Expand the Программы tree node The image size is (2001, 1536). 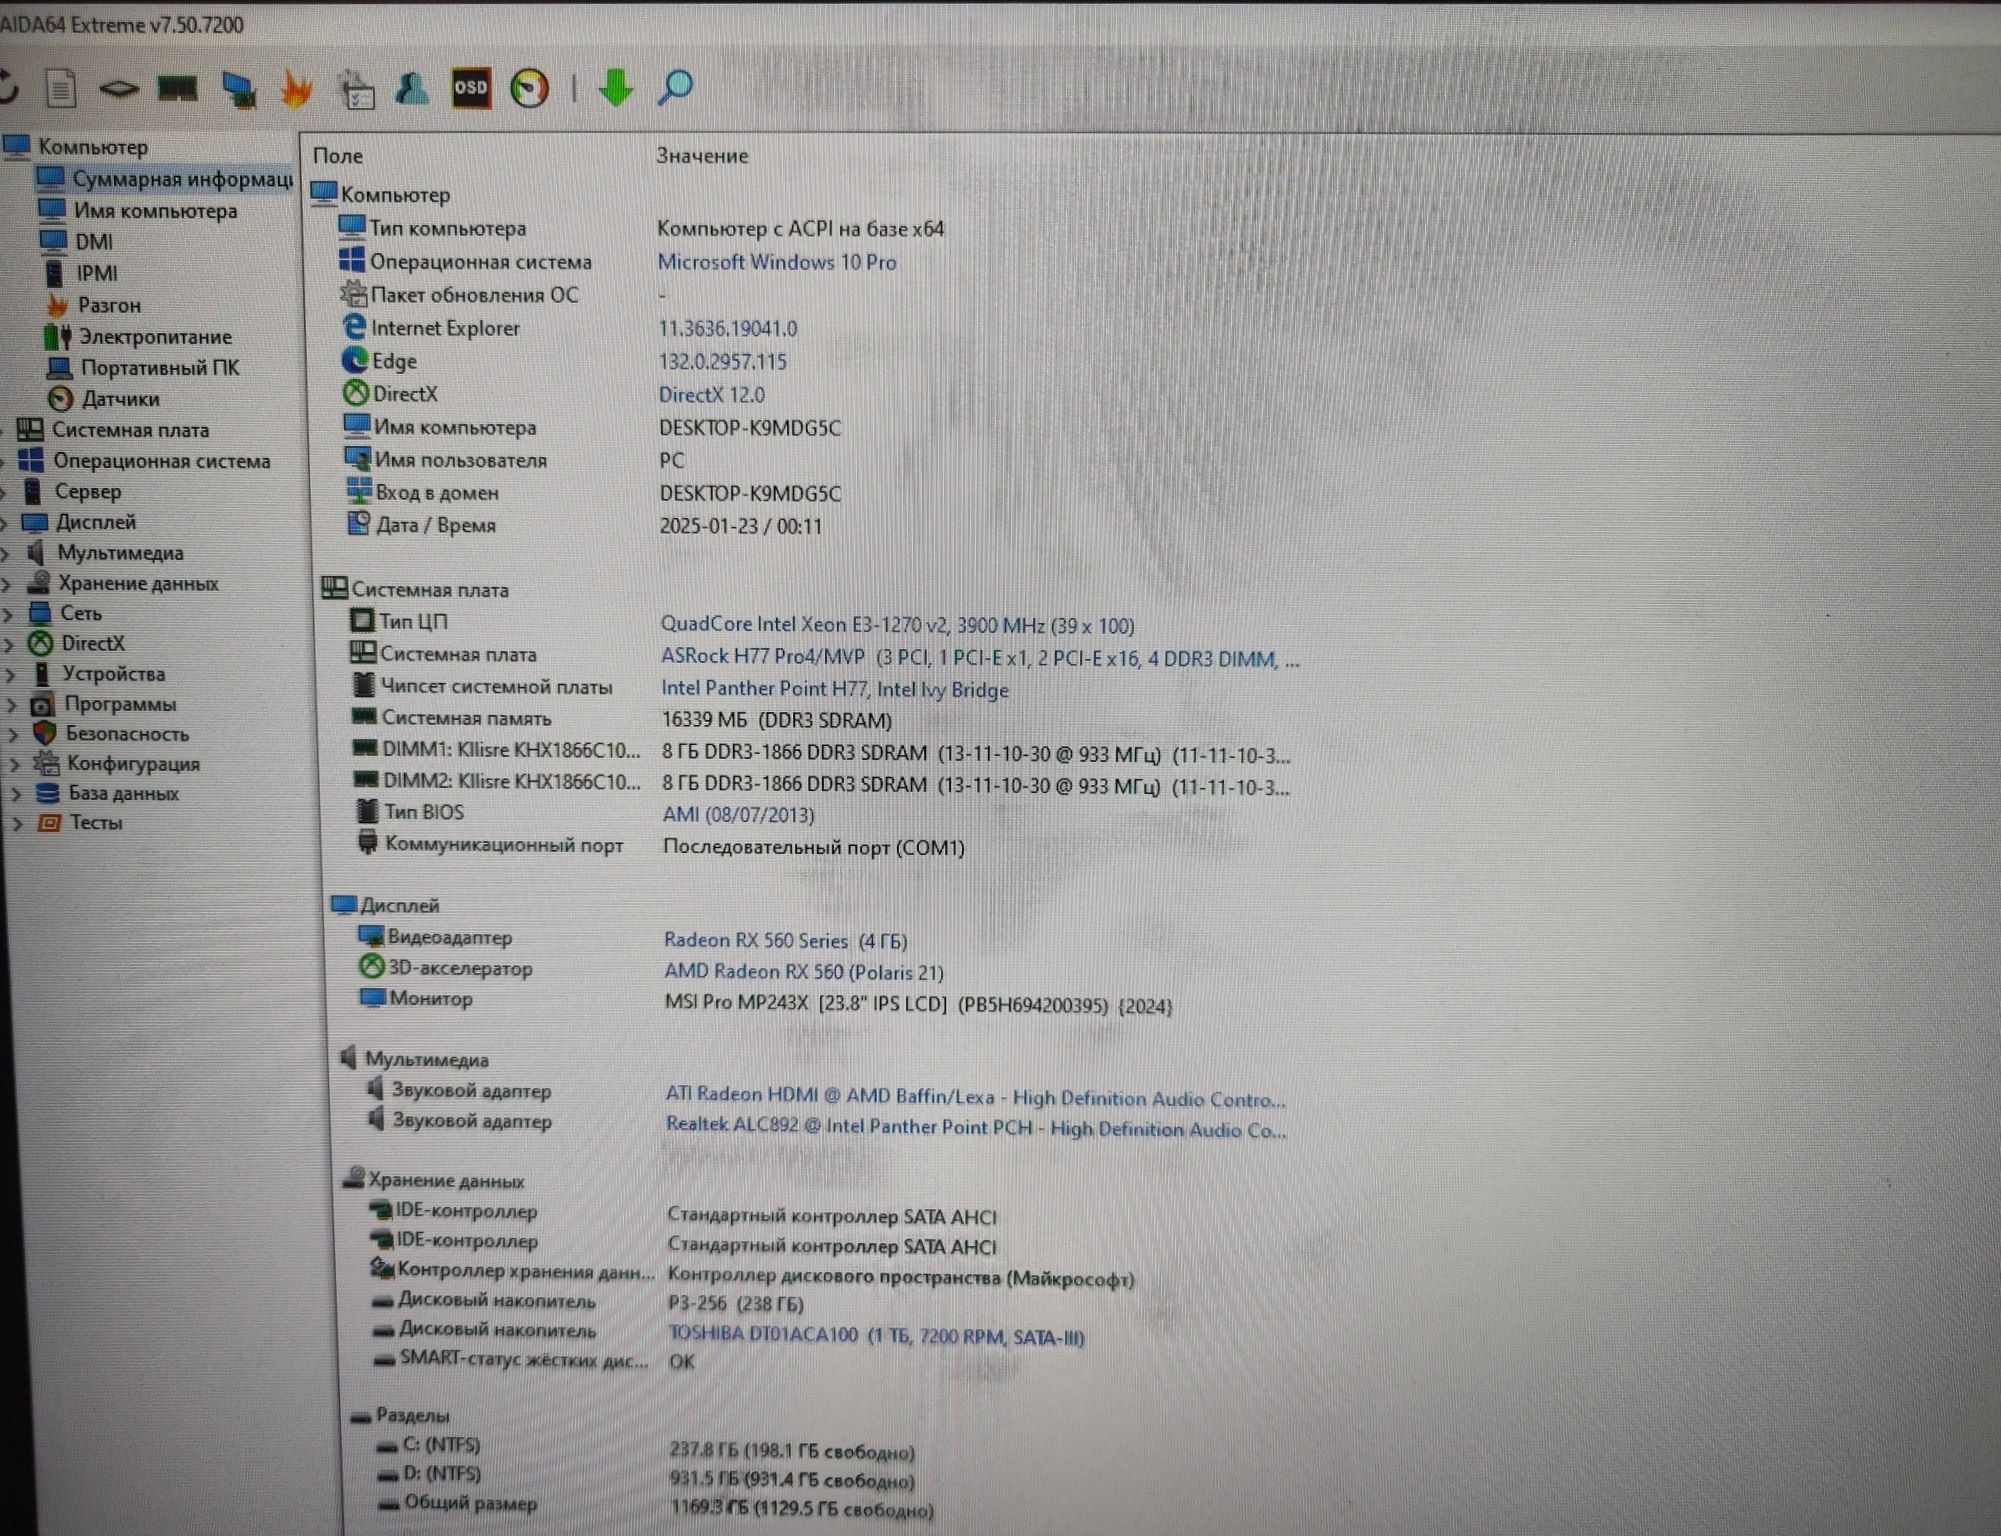pos(12,705)
